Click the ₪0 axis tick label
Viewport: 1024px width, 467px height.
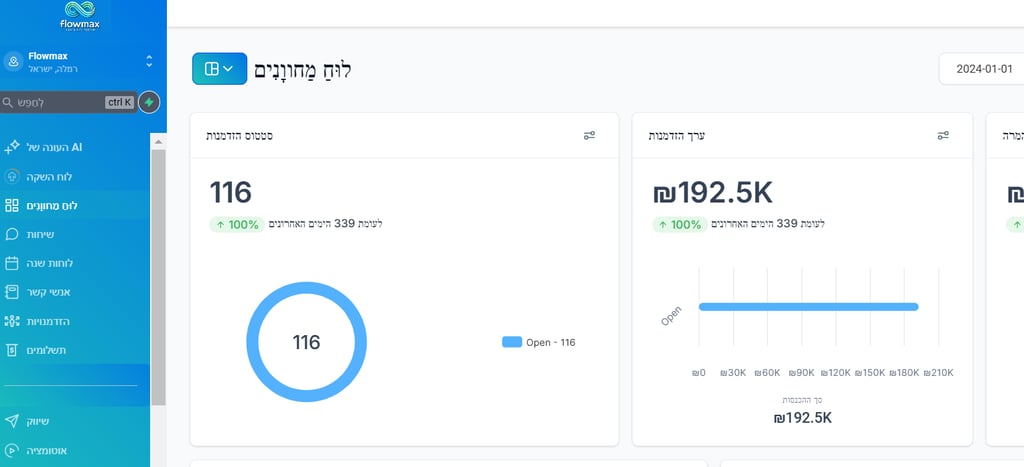click(x=699, y=373)
